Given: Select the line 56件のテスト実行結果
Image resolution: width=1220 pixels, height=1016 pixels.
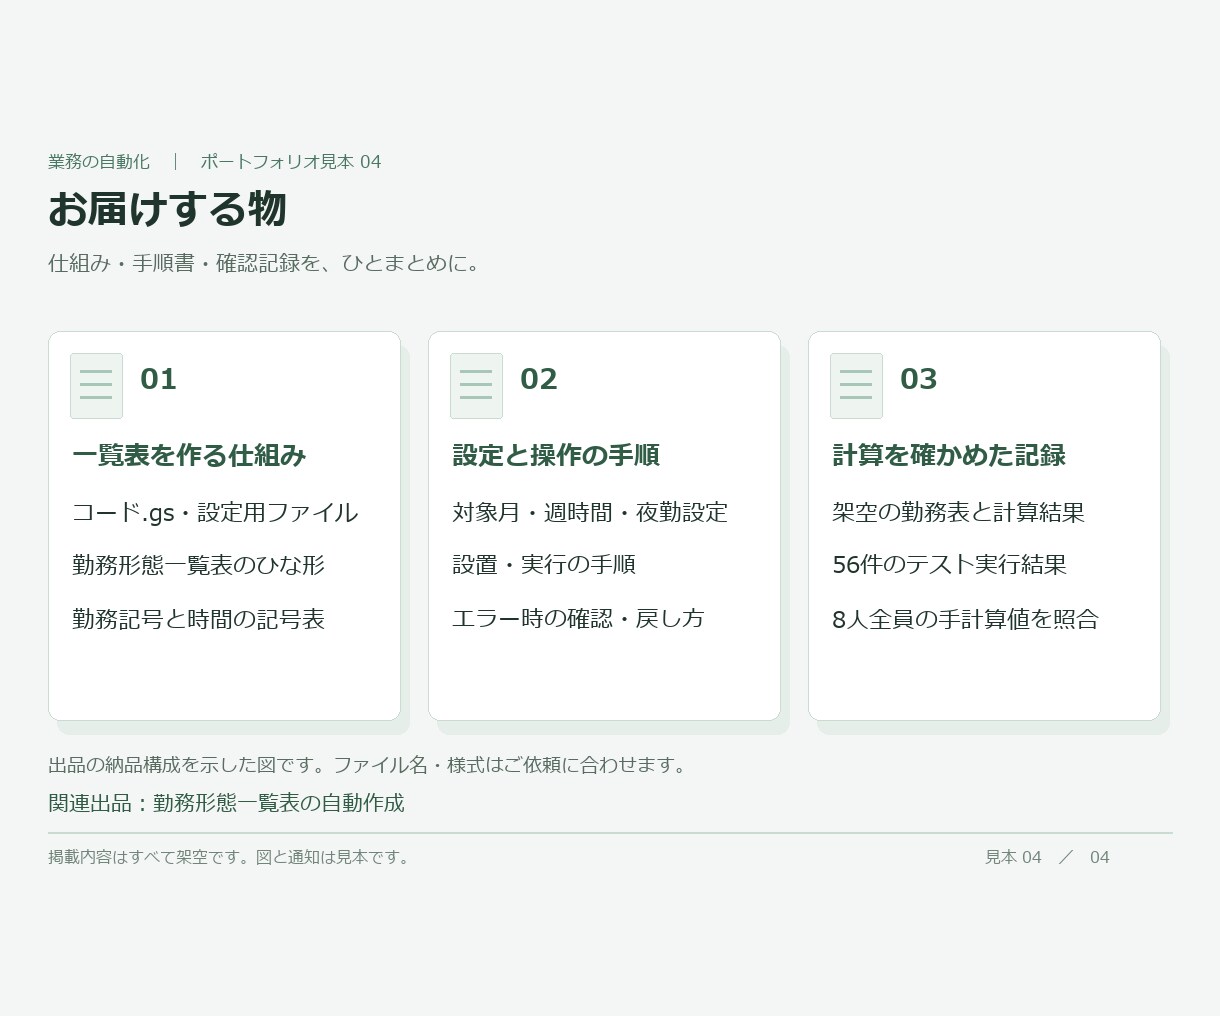Looking at the screenshot, I should [x=949, y=565].
